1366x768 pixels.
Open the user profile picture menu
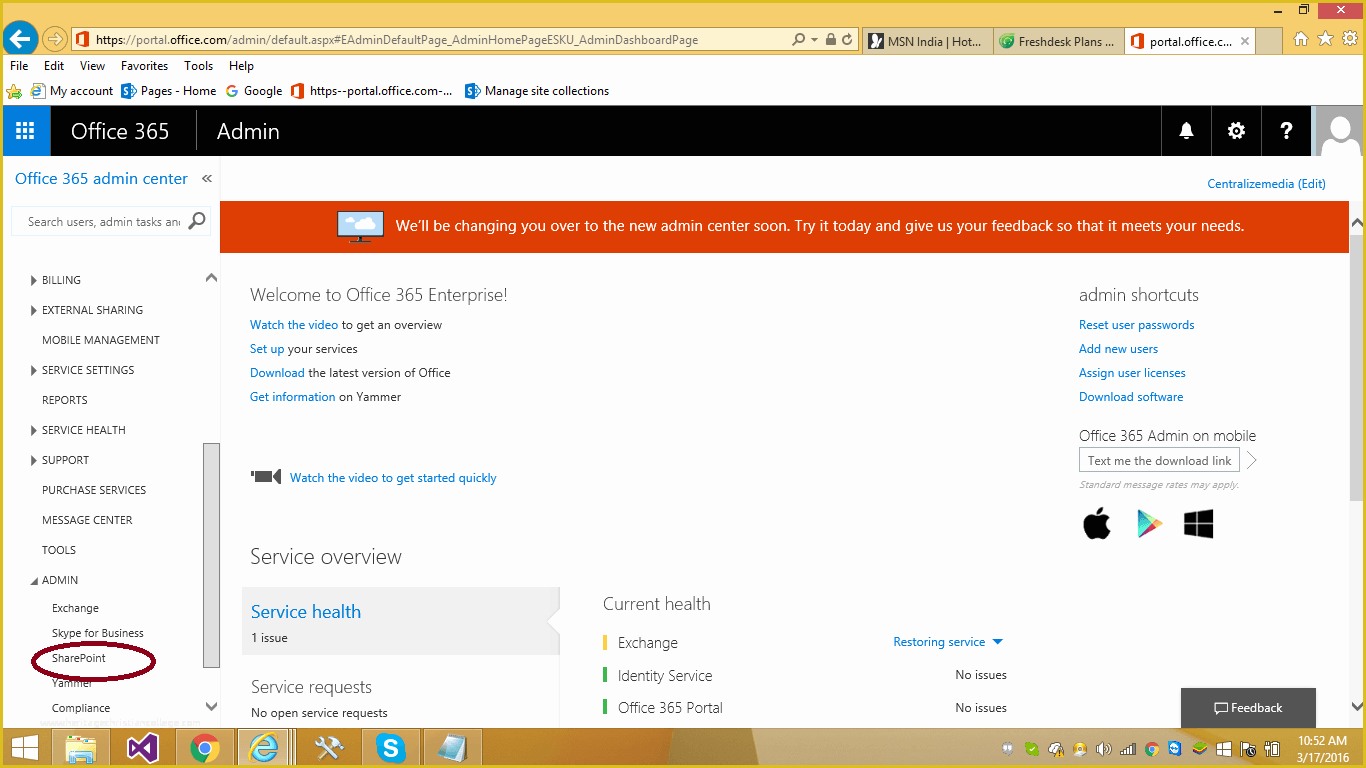pos(1338,131)
